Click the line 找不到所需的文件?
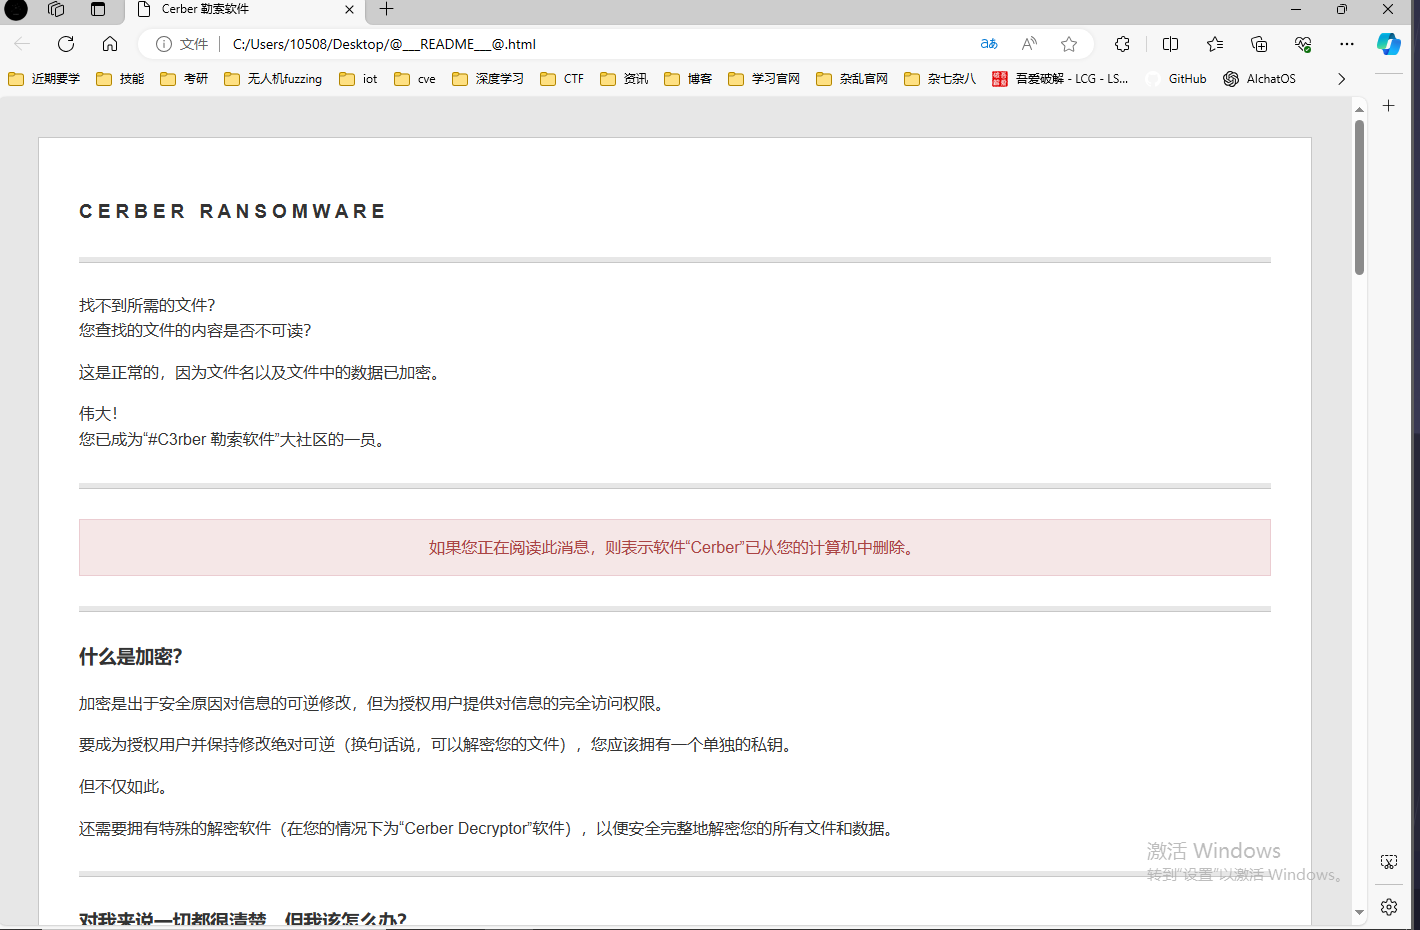 tap(147, 305)
